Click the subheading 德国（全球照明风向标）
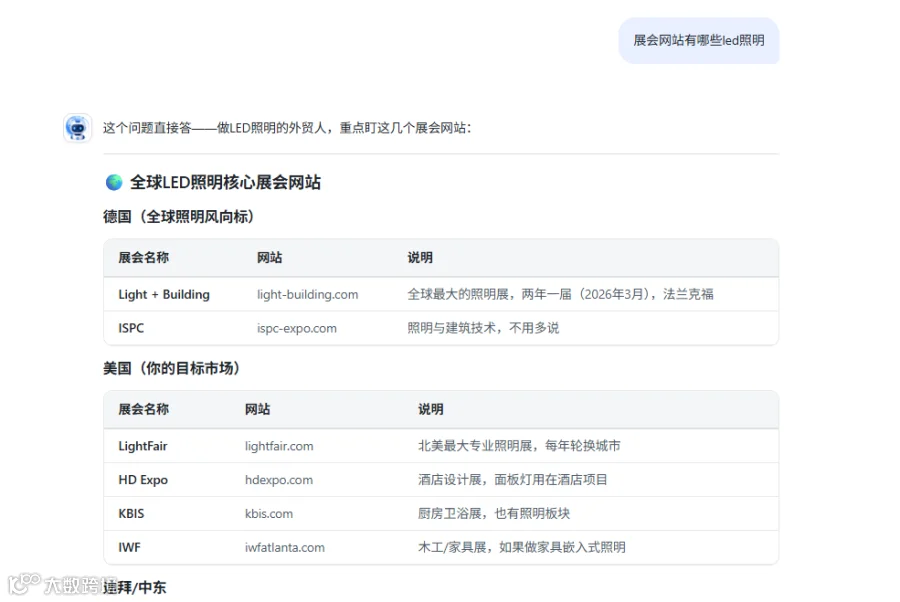 179,217
